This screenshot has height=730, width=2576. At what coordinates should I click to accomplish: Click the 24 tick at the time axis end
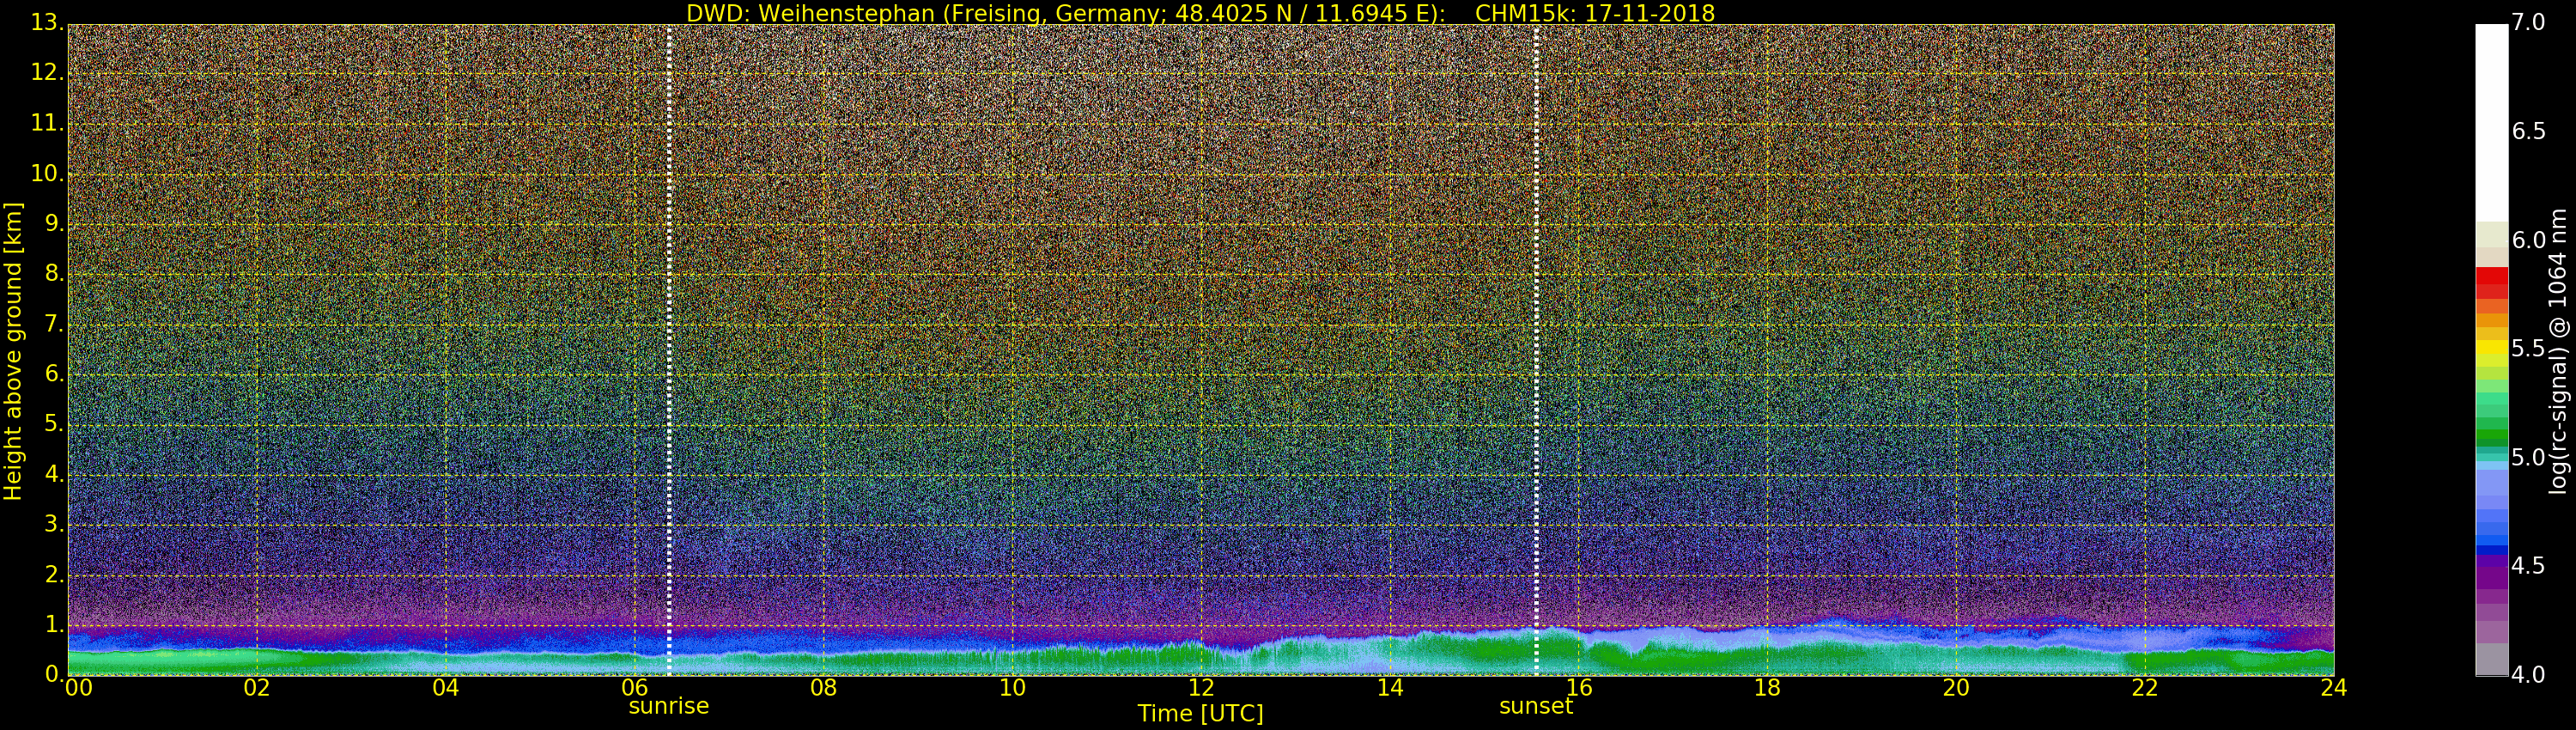tap(2333, 688)
